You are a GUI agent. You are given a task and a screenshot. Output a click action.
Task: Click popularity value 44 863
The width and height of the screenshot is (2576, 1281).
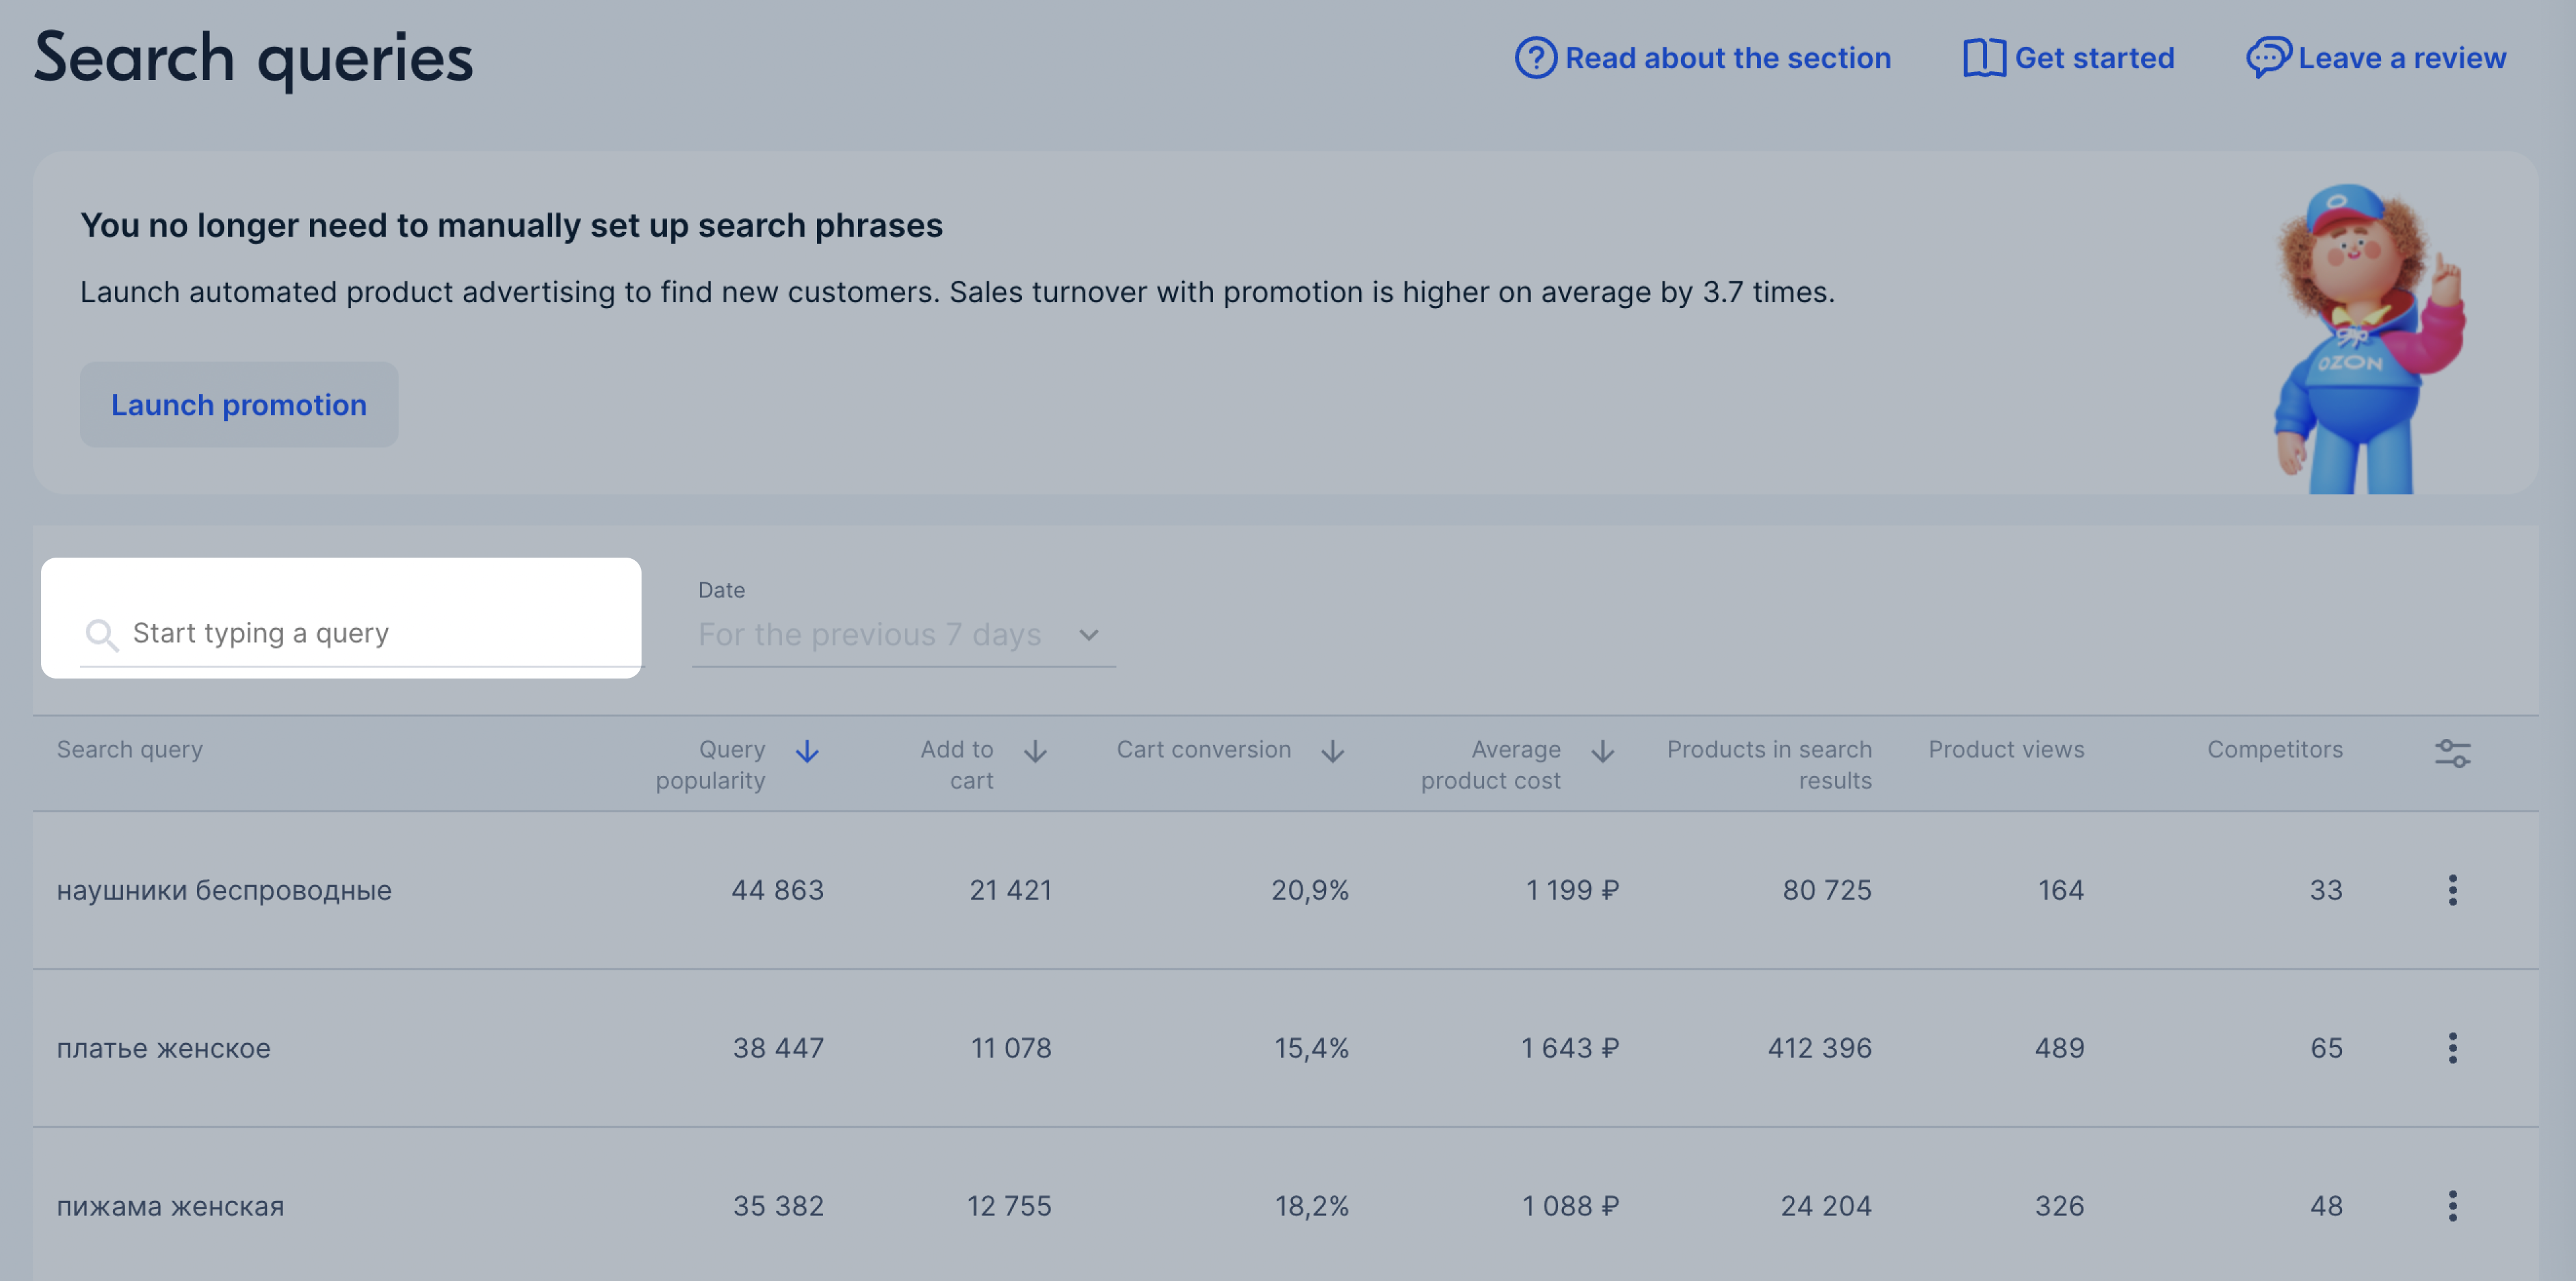[777, 889]
